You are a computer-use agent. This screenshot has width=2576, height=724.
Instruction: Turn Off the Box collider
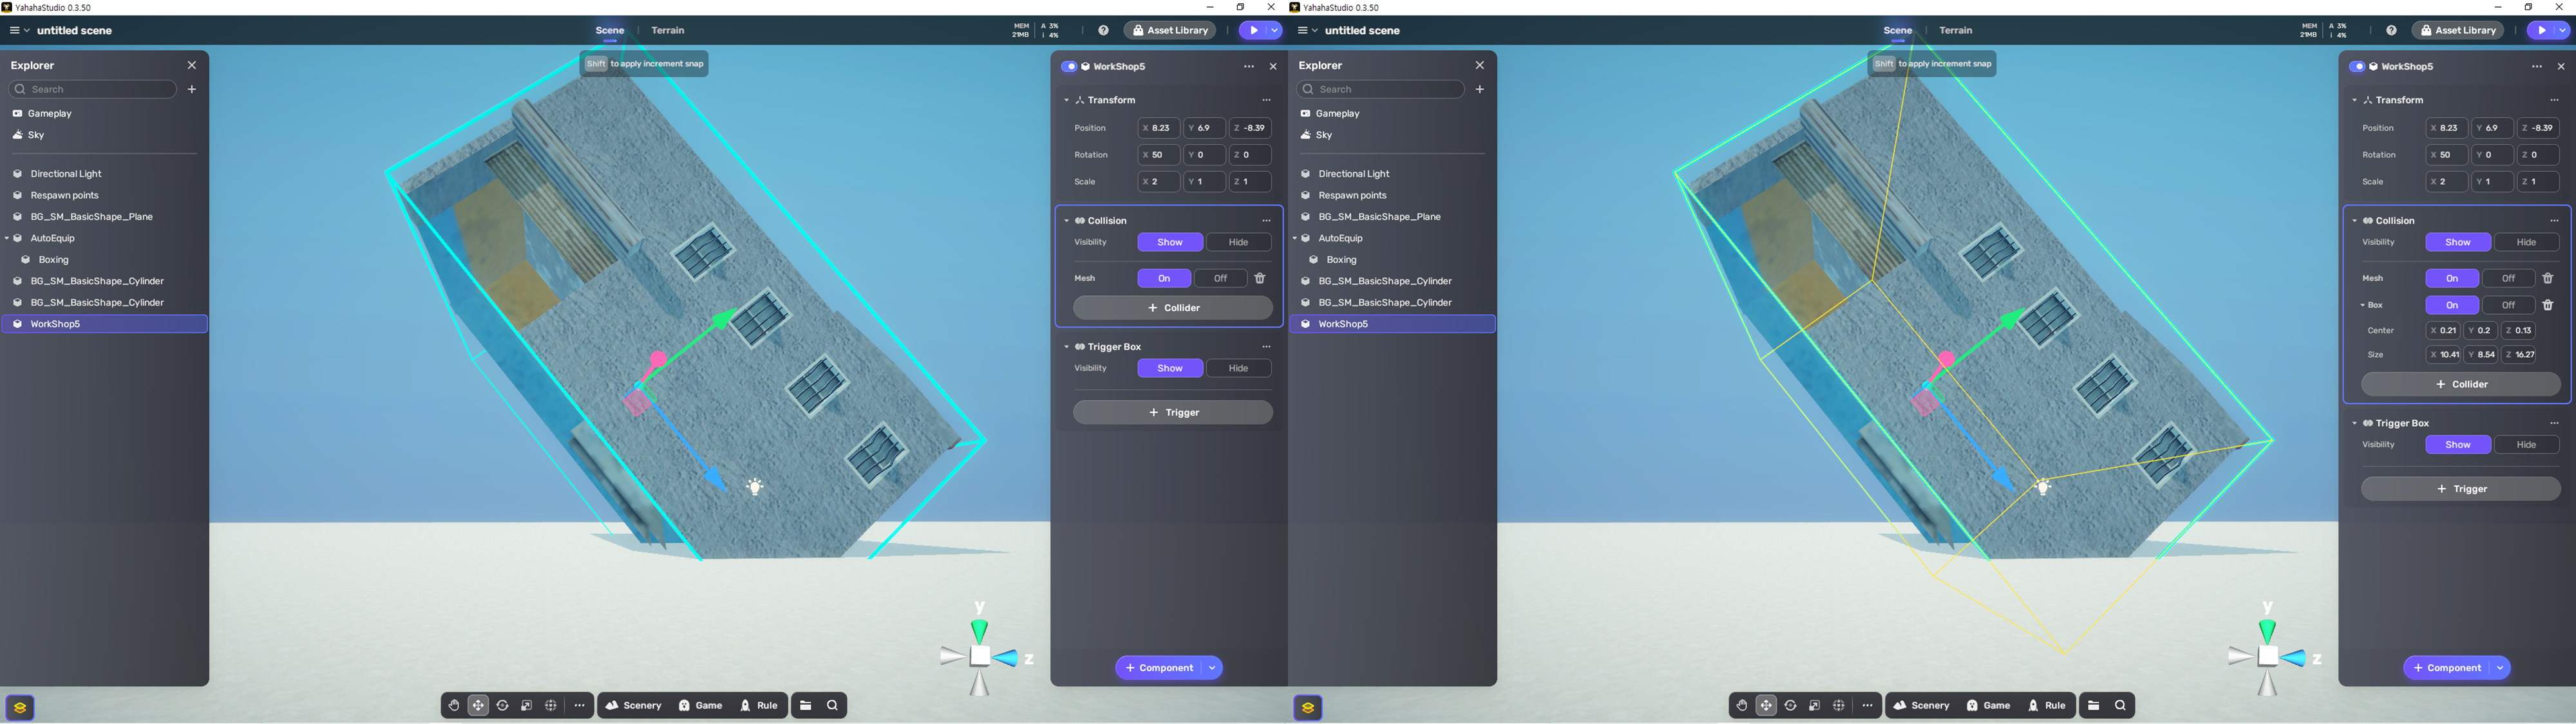click(x=2507, y=305)
